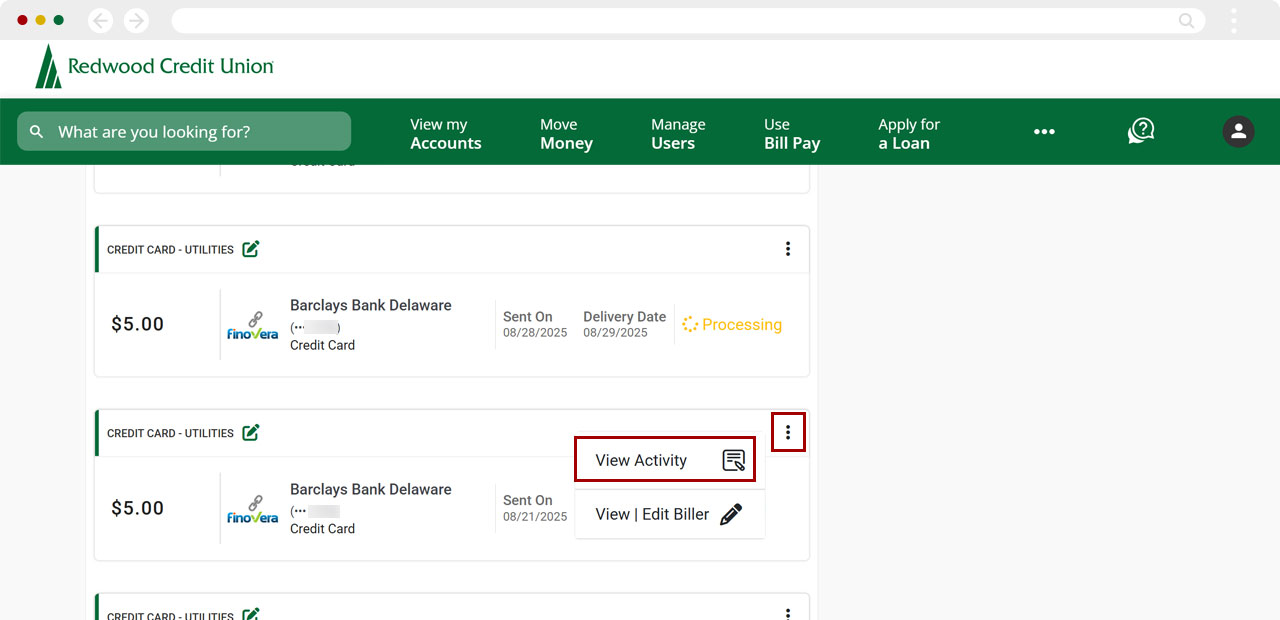The width and height of the screenshot is (1280, 620).
Task: Open the highlighted three-dot menu
Action: click(x=788, y=431)
